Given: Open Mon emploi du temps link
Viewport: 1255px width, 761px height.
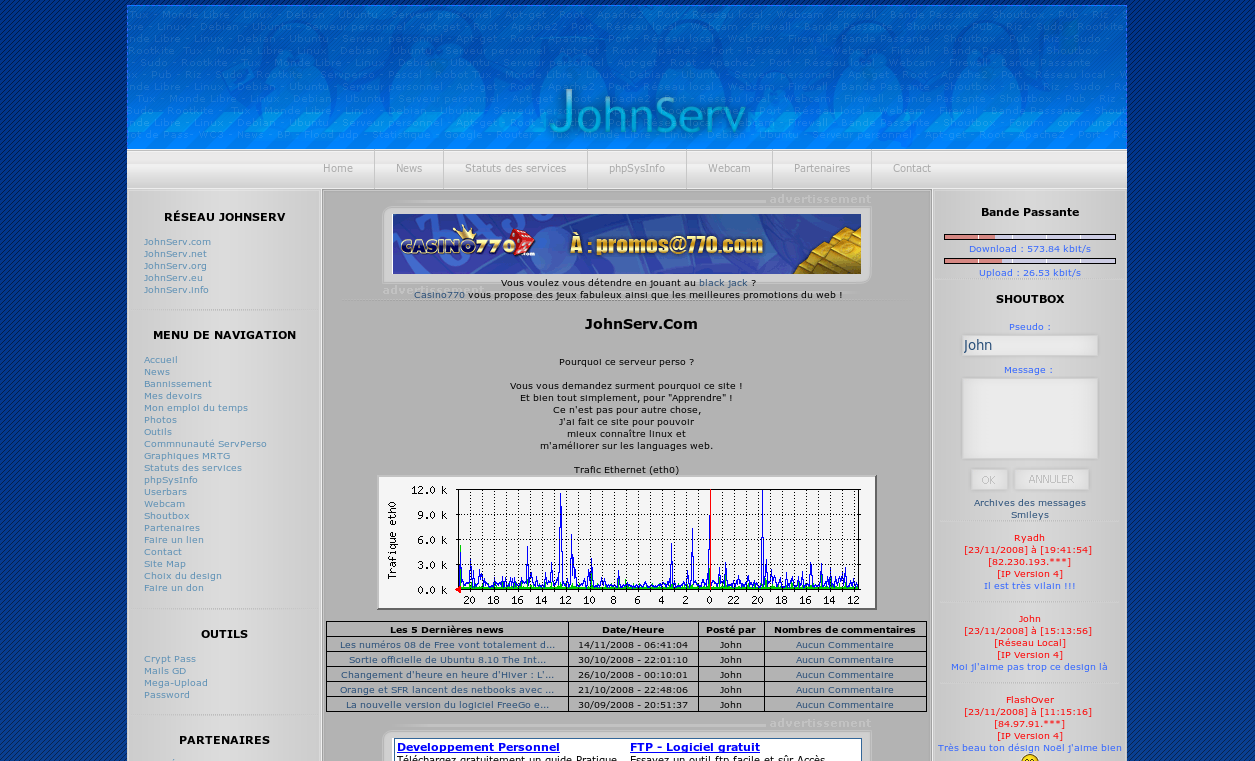Looking at the screenshot, I should [x=196, y=408].
